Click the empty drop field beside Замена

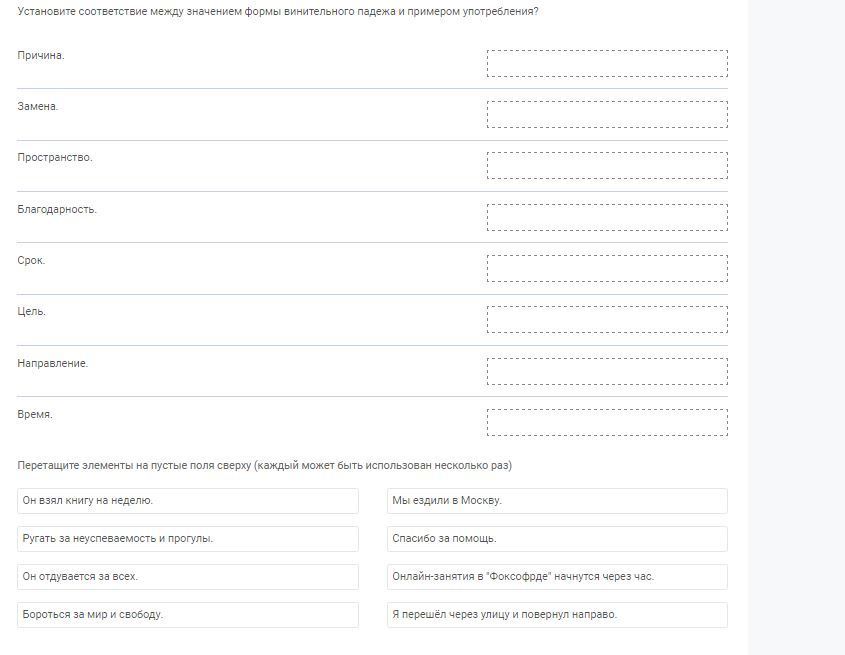[x=607, y=114]
